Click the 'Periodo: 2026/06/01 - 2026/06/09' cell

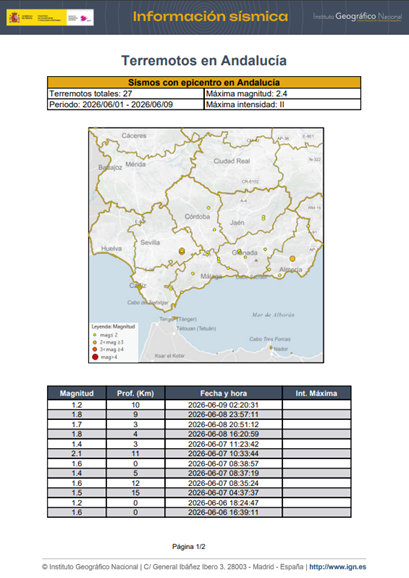click(x=126, y=104)
